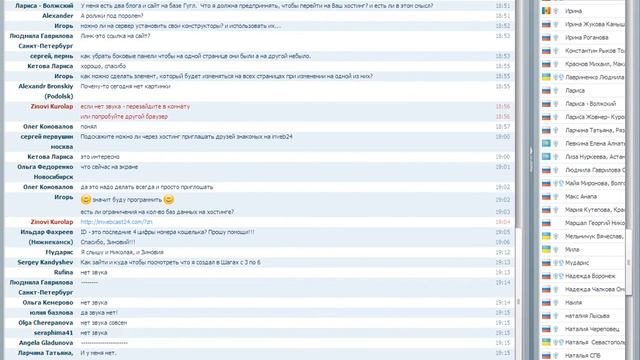Click the status icon beside Ларчина Татьяна in list
The image size is (640, 360).
pos(556,130)
